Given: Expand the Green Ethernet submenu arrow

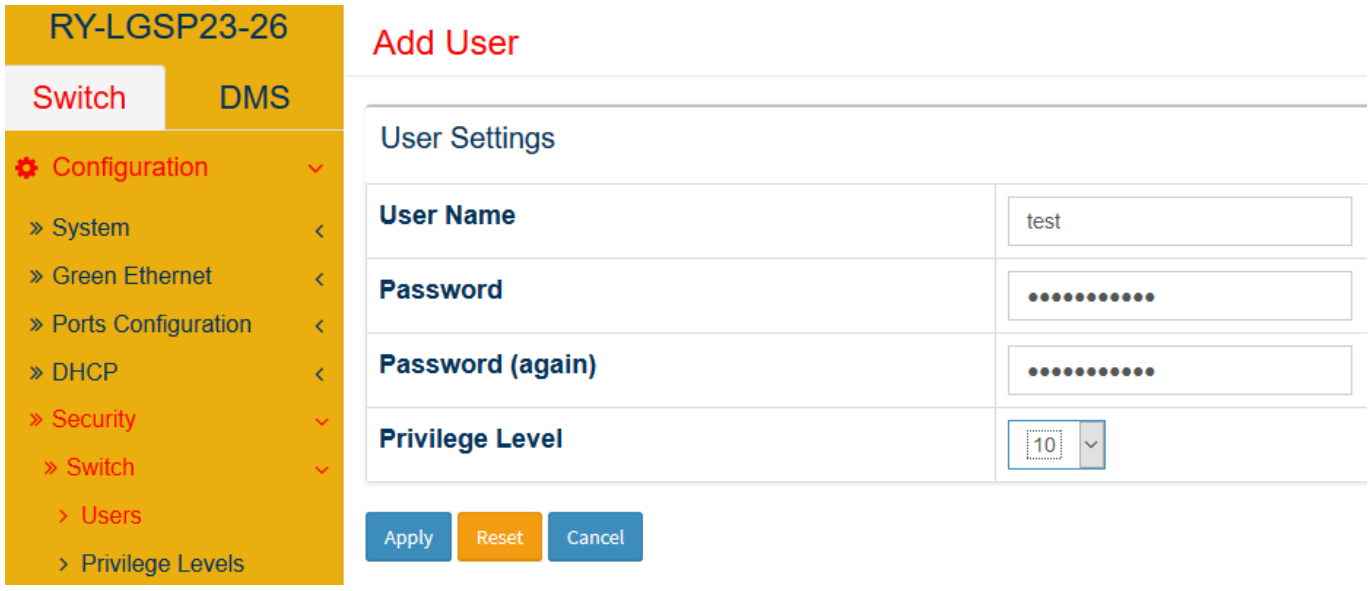Looking at the screenshot, I should tap(319, 279).
